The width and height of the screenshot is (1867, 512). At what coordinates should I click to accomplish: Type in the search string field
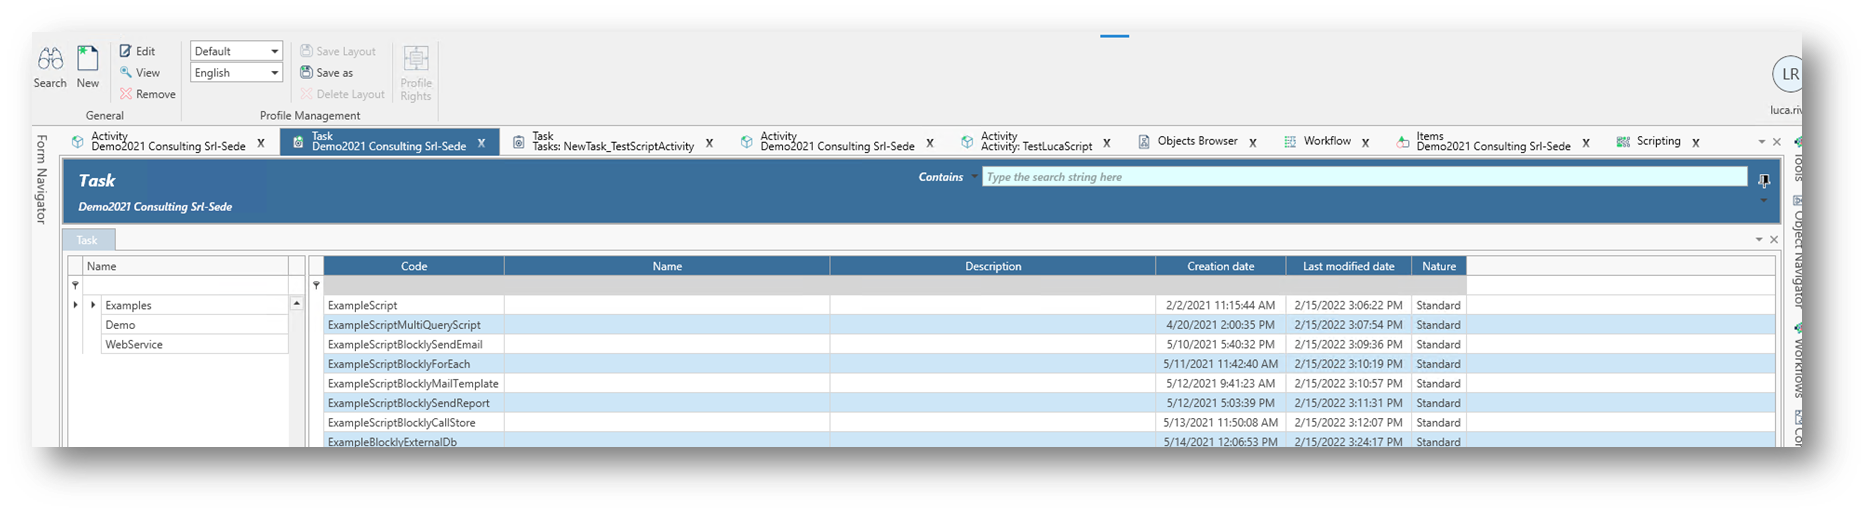1363,177
